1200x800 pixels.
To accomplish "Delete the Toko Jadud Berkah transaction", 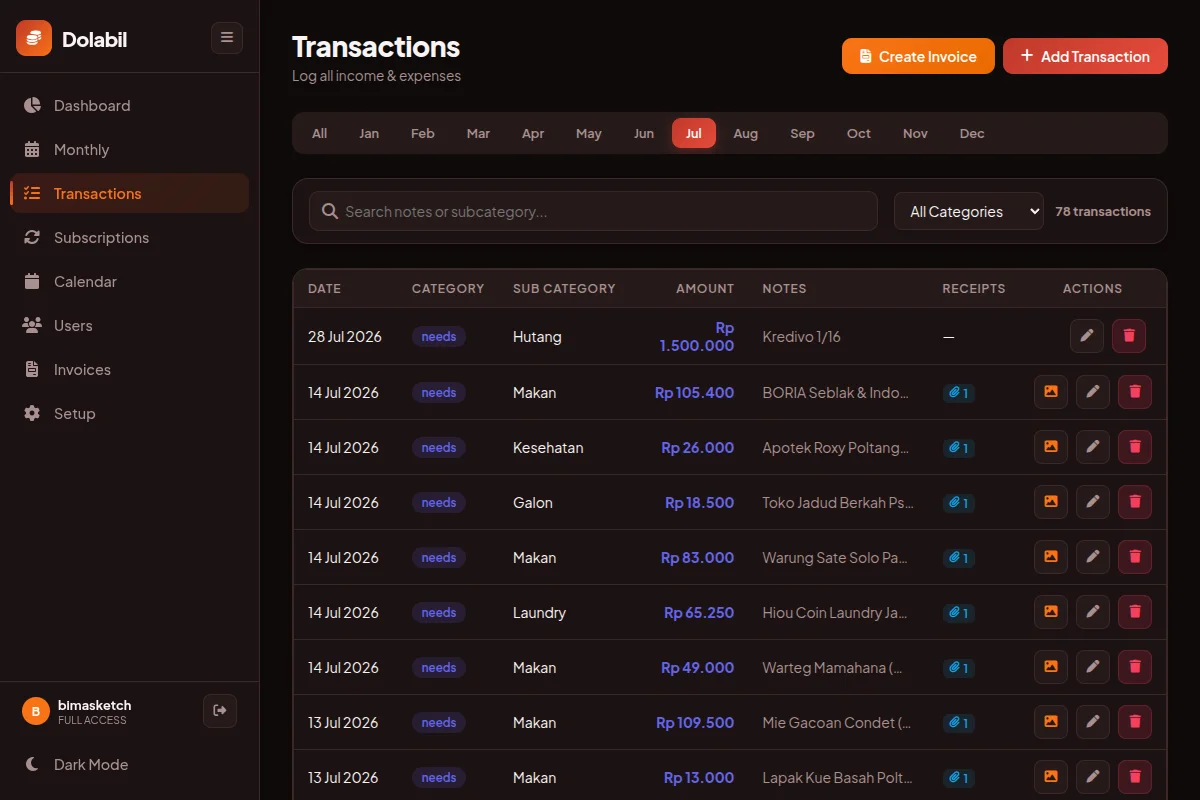I will click(x=1135, y=502).
